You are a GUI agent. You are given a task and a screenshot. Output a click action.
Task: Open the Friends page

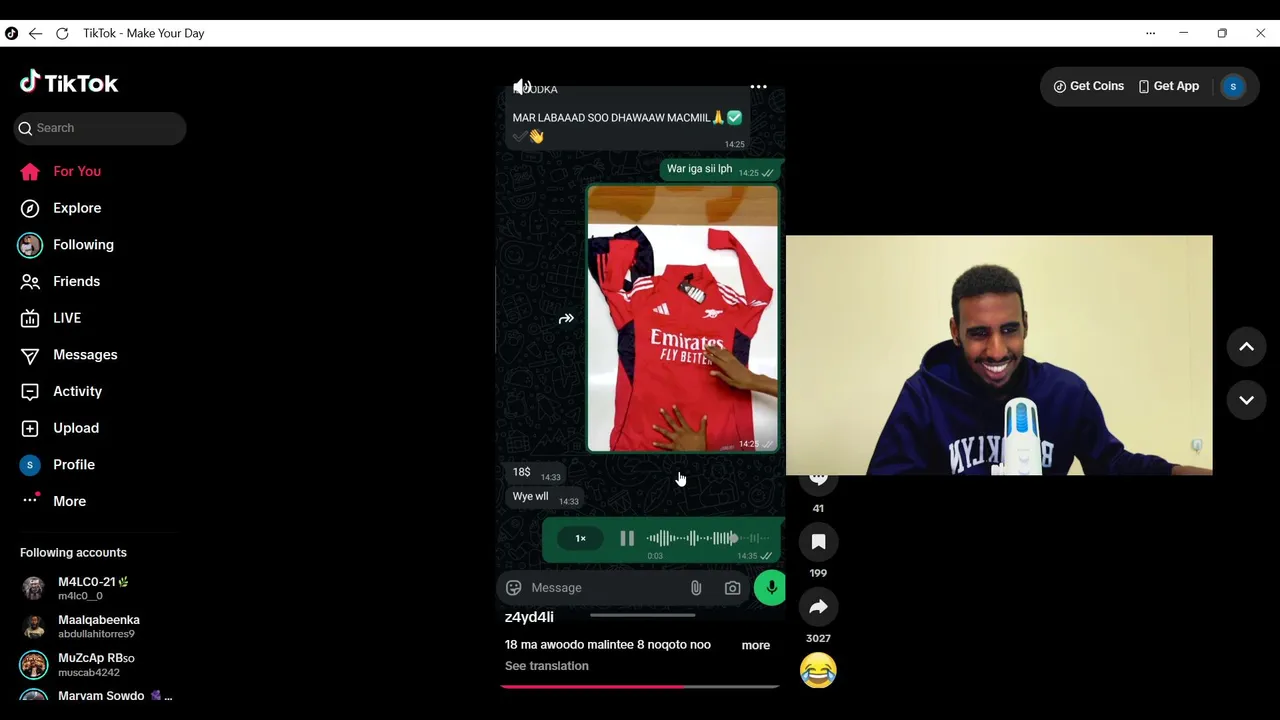(61, 281)
